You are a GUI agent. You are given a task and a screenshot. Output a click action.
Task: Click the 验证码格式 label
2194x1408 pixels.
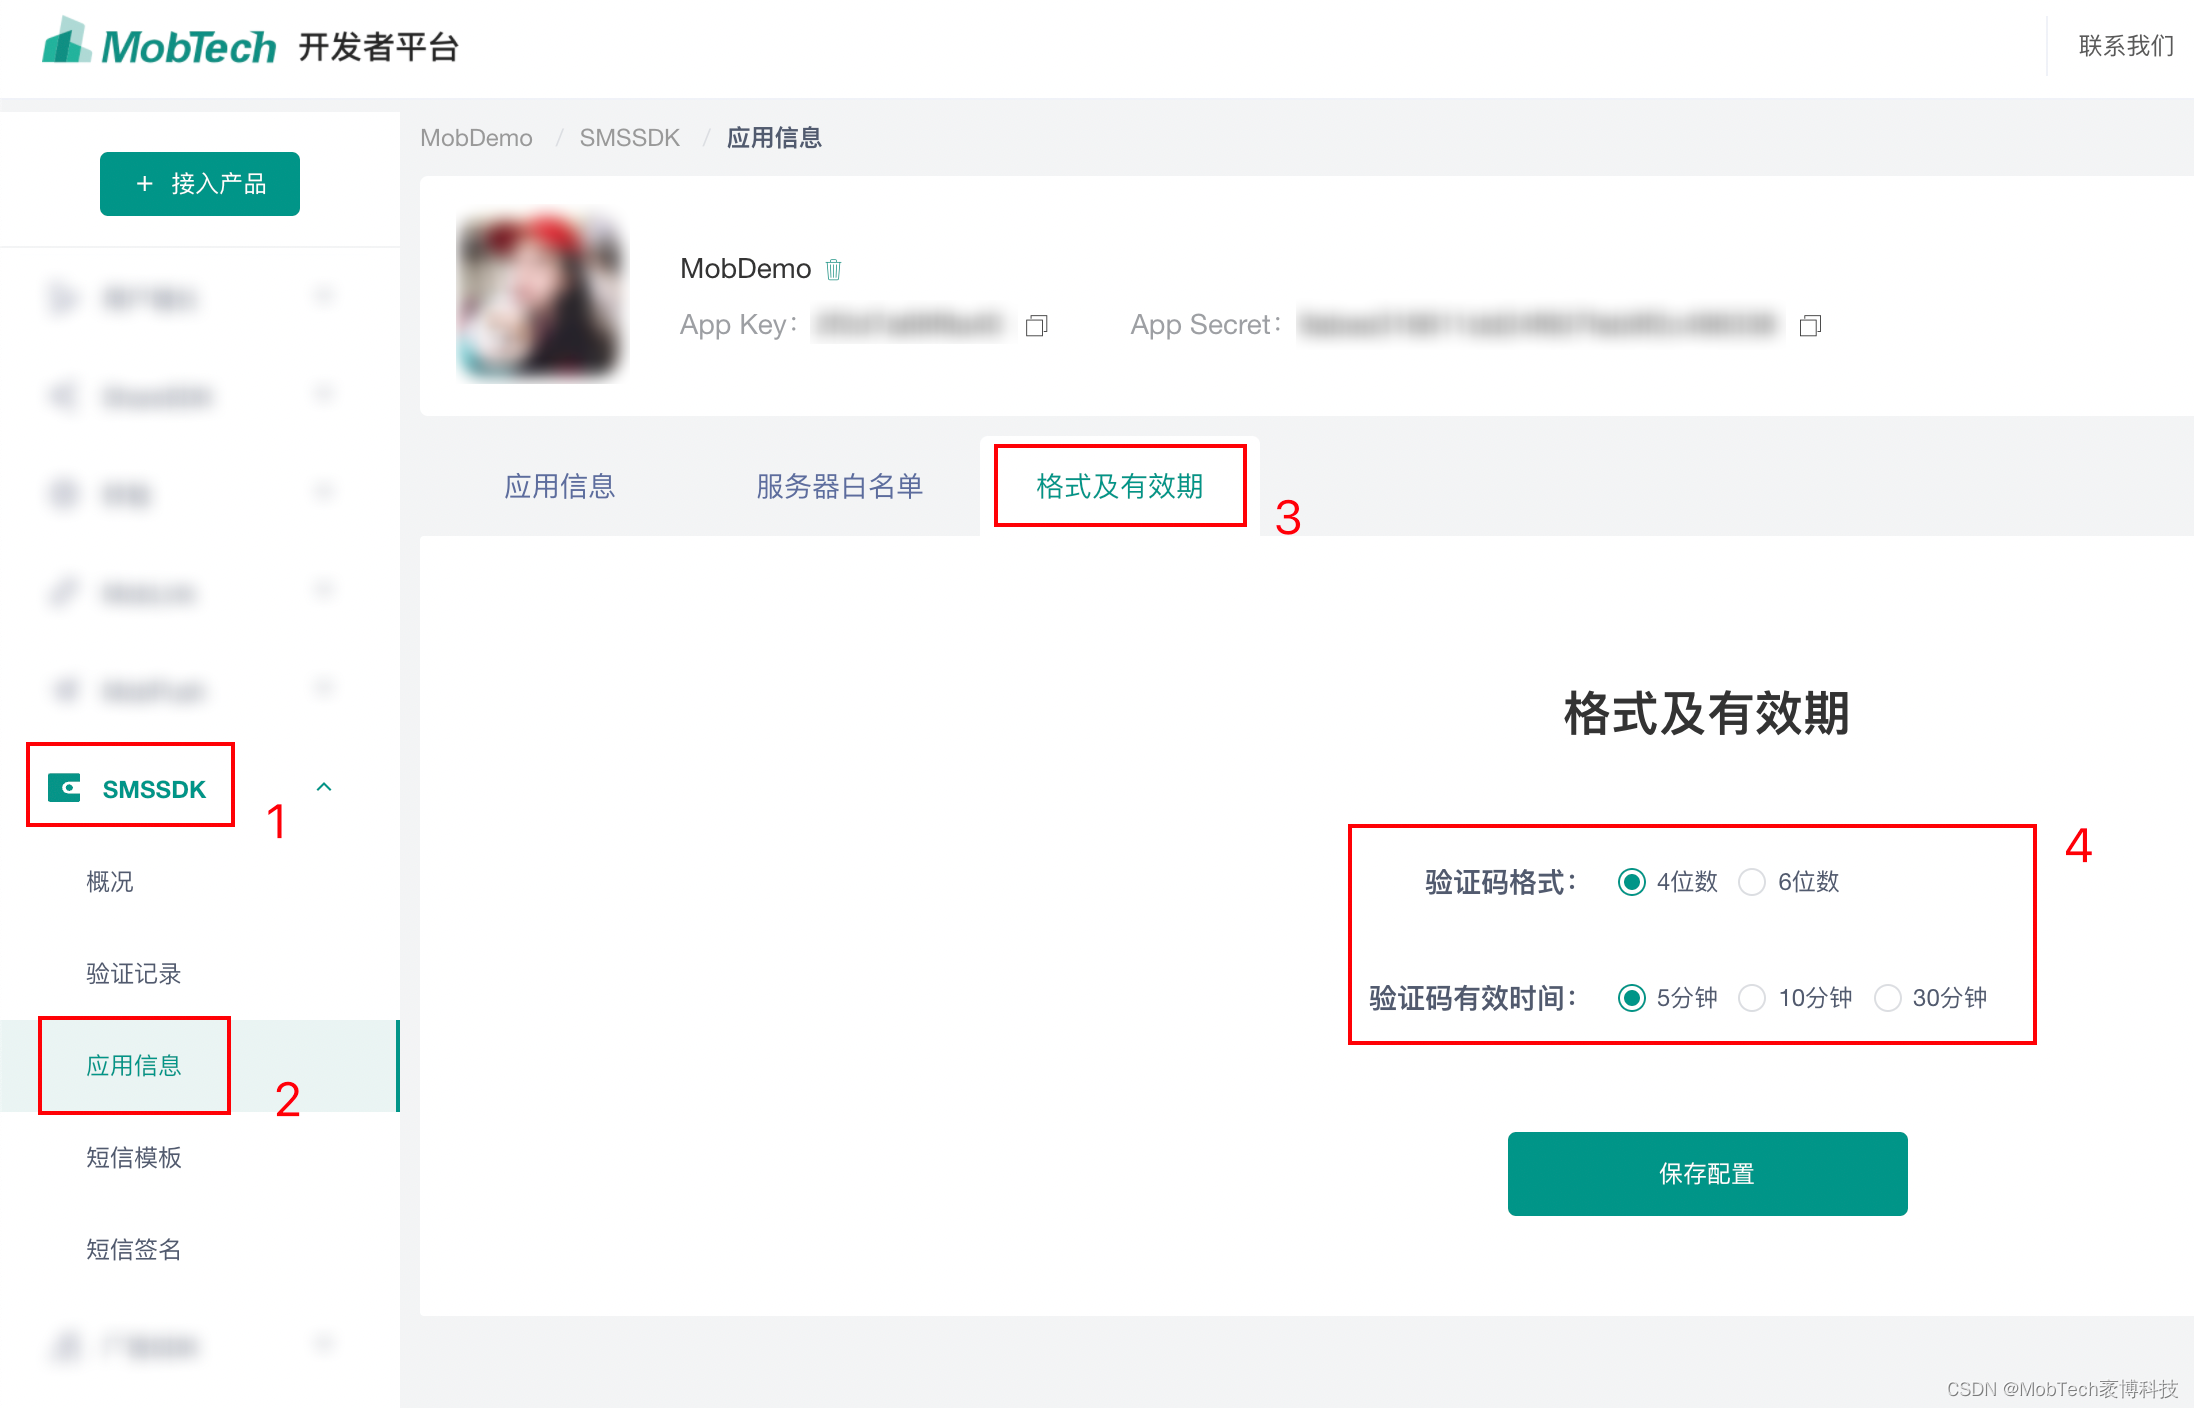(1500, 882)
